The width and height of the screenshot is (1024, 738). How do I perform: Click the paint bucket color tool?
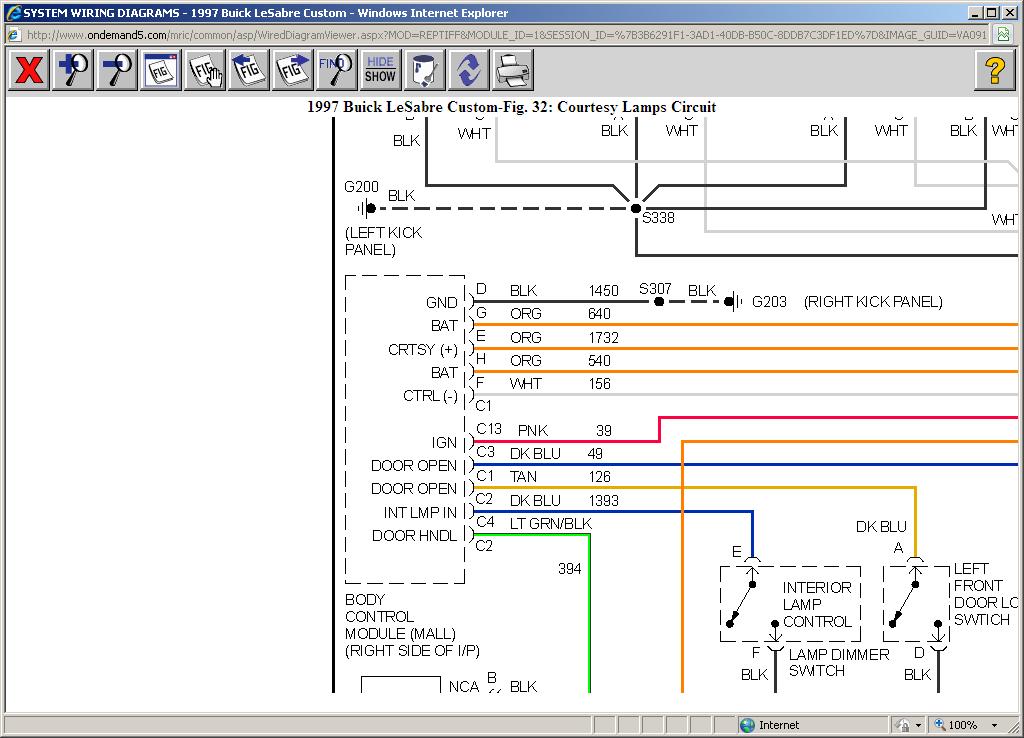pyautogui.click(x=424, y=70)
